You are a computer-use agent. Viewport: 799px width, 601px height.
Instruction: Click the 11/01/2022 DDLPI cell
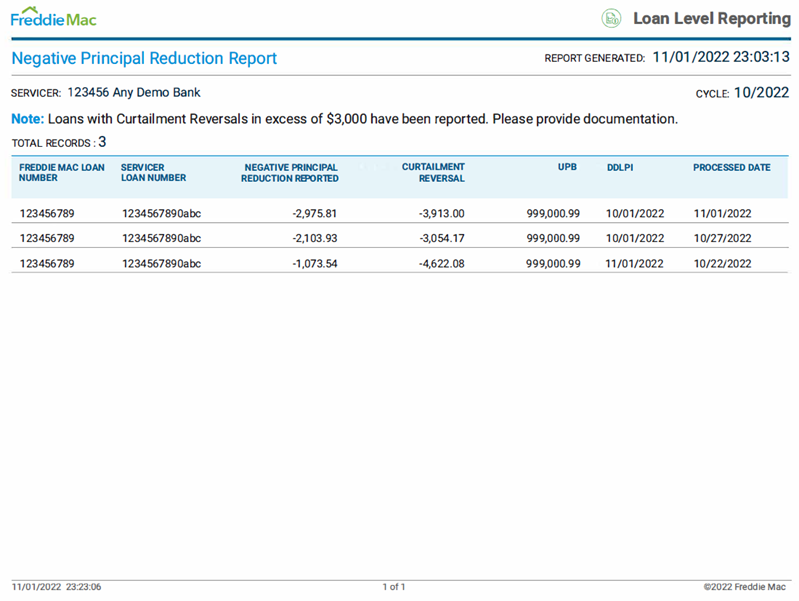point(634,264)
